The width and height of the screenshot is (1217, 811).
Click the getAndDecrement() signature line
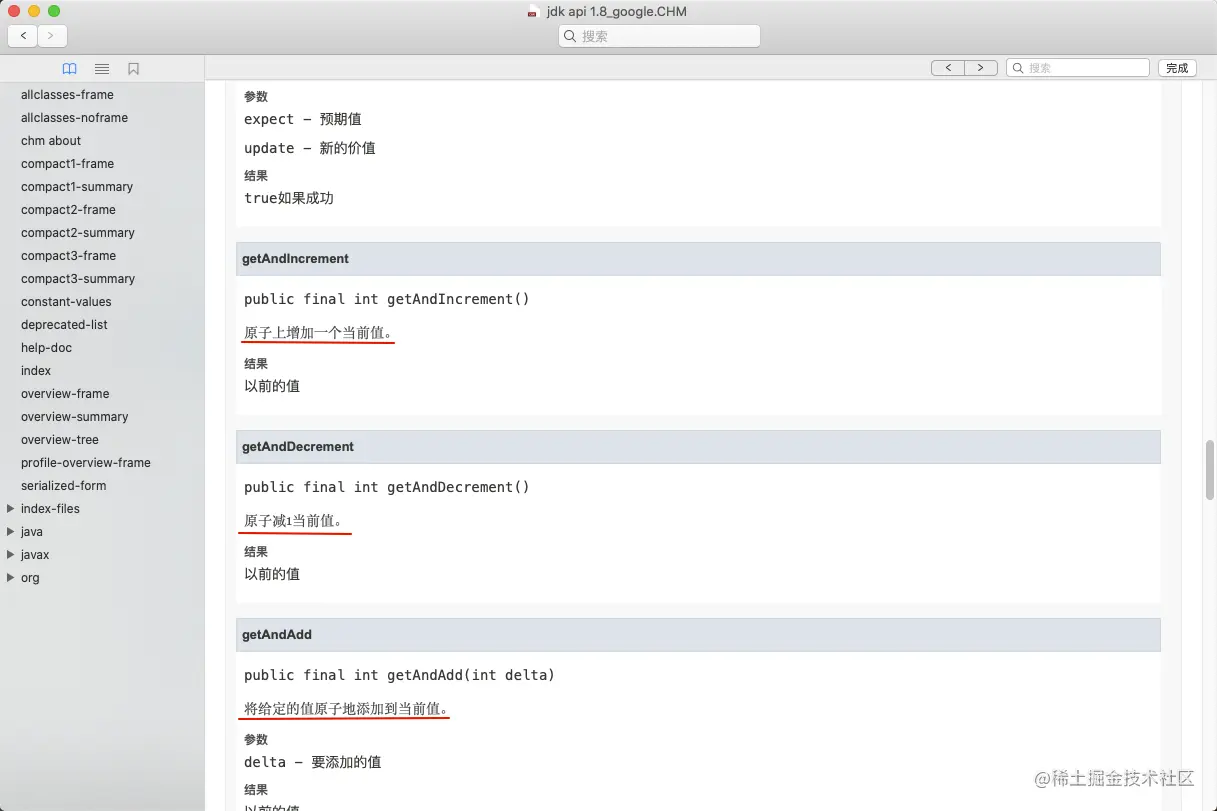coord(387,487)
